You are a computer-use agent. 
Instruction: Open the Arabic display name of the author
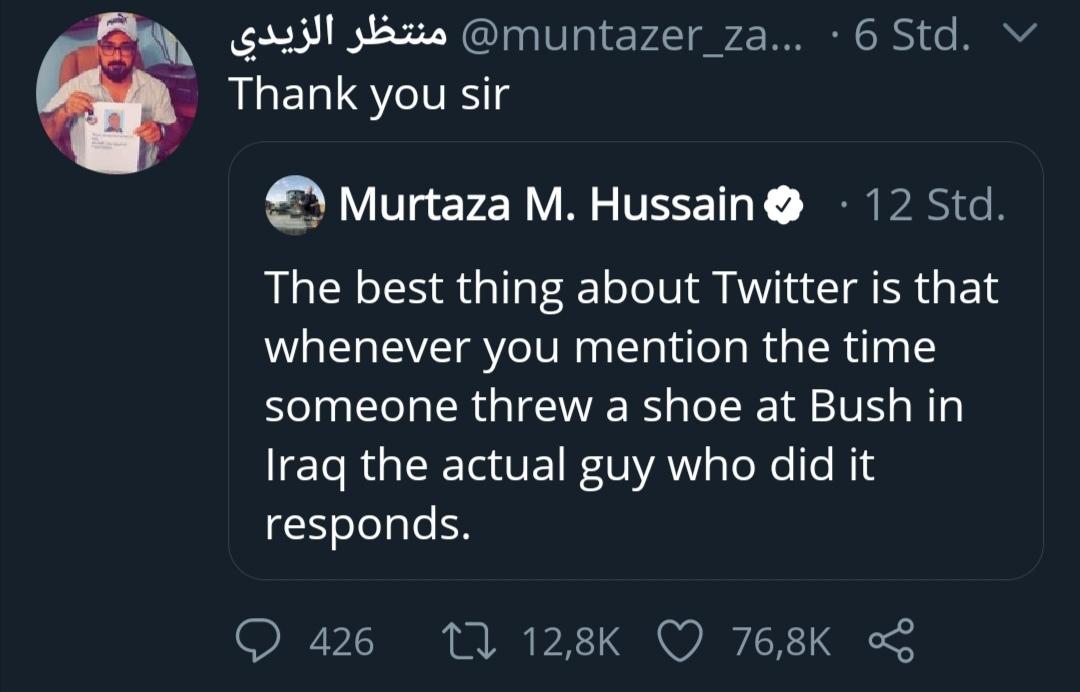tap(338, 38)
